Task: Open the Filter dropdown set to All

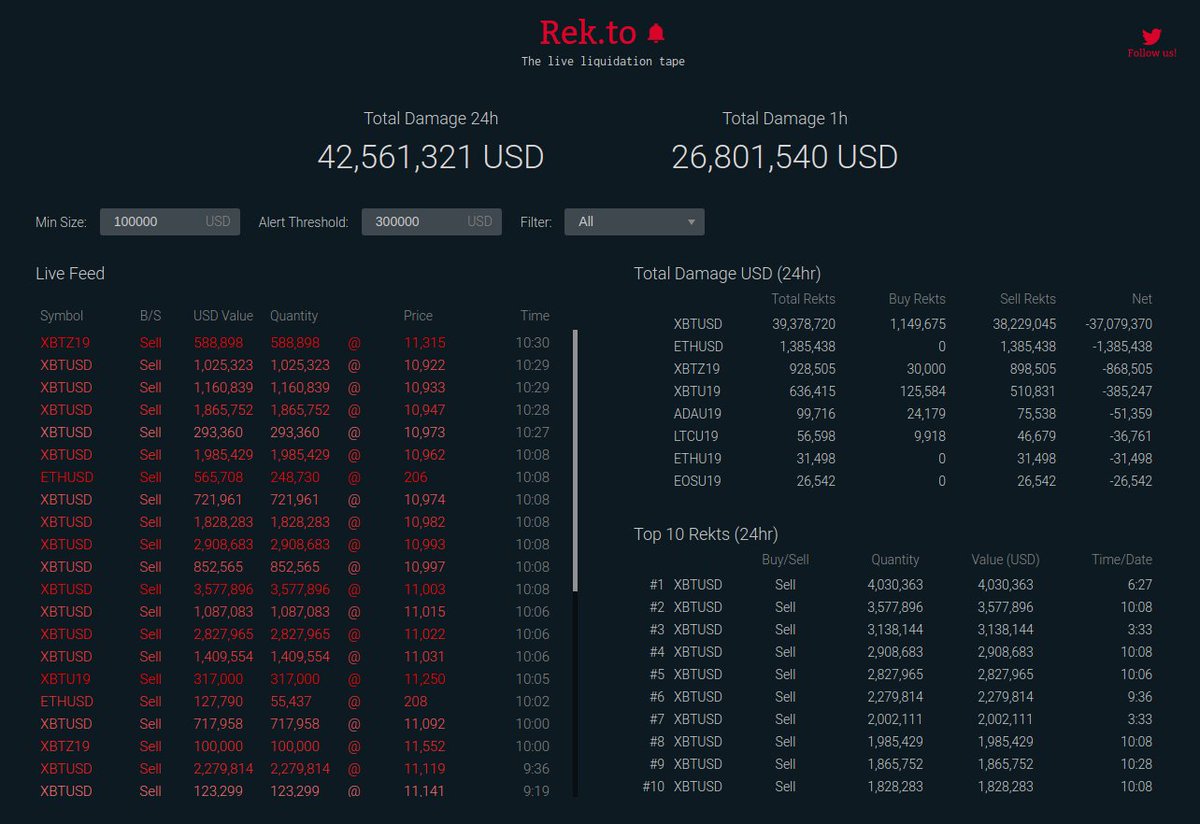Action: [634, 221]
